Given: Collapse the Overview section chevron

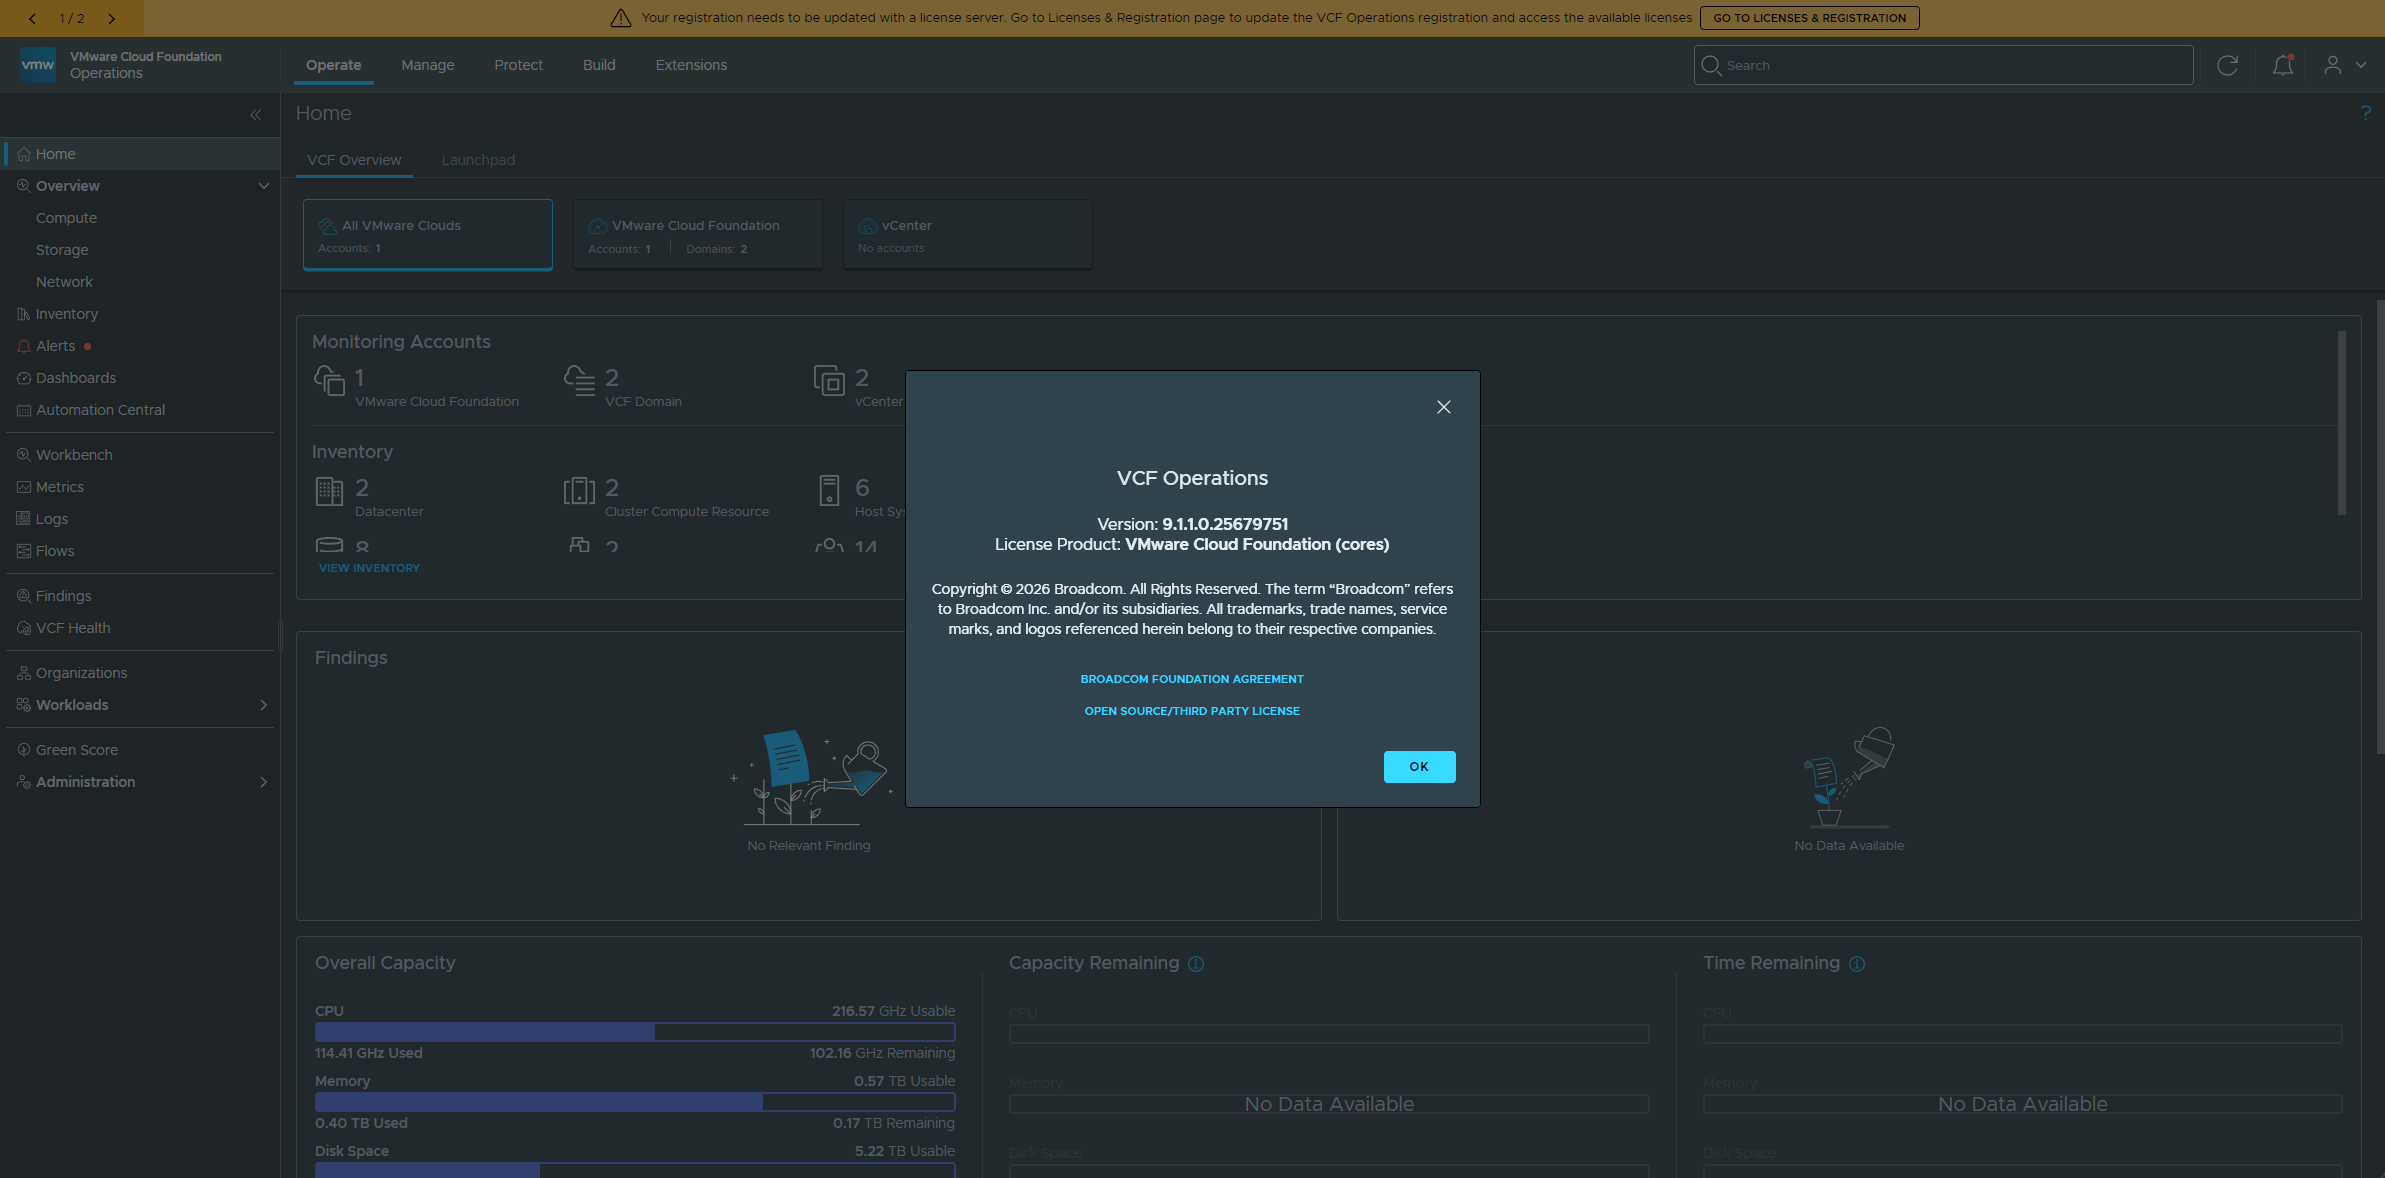Looking at the screenshot, I should (x=264, y=186).
